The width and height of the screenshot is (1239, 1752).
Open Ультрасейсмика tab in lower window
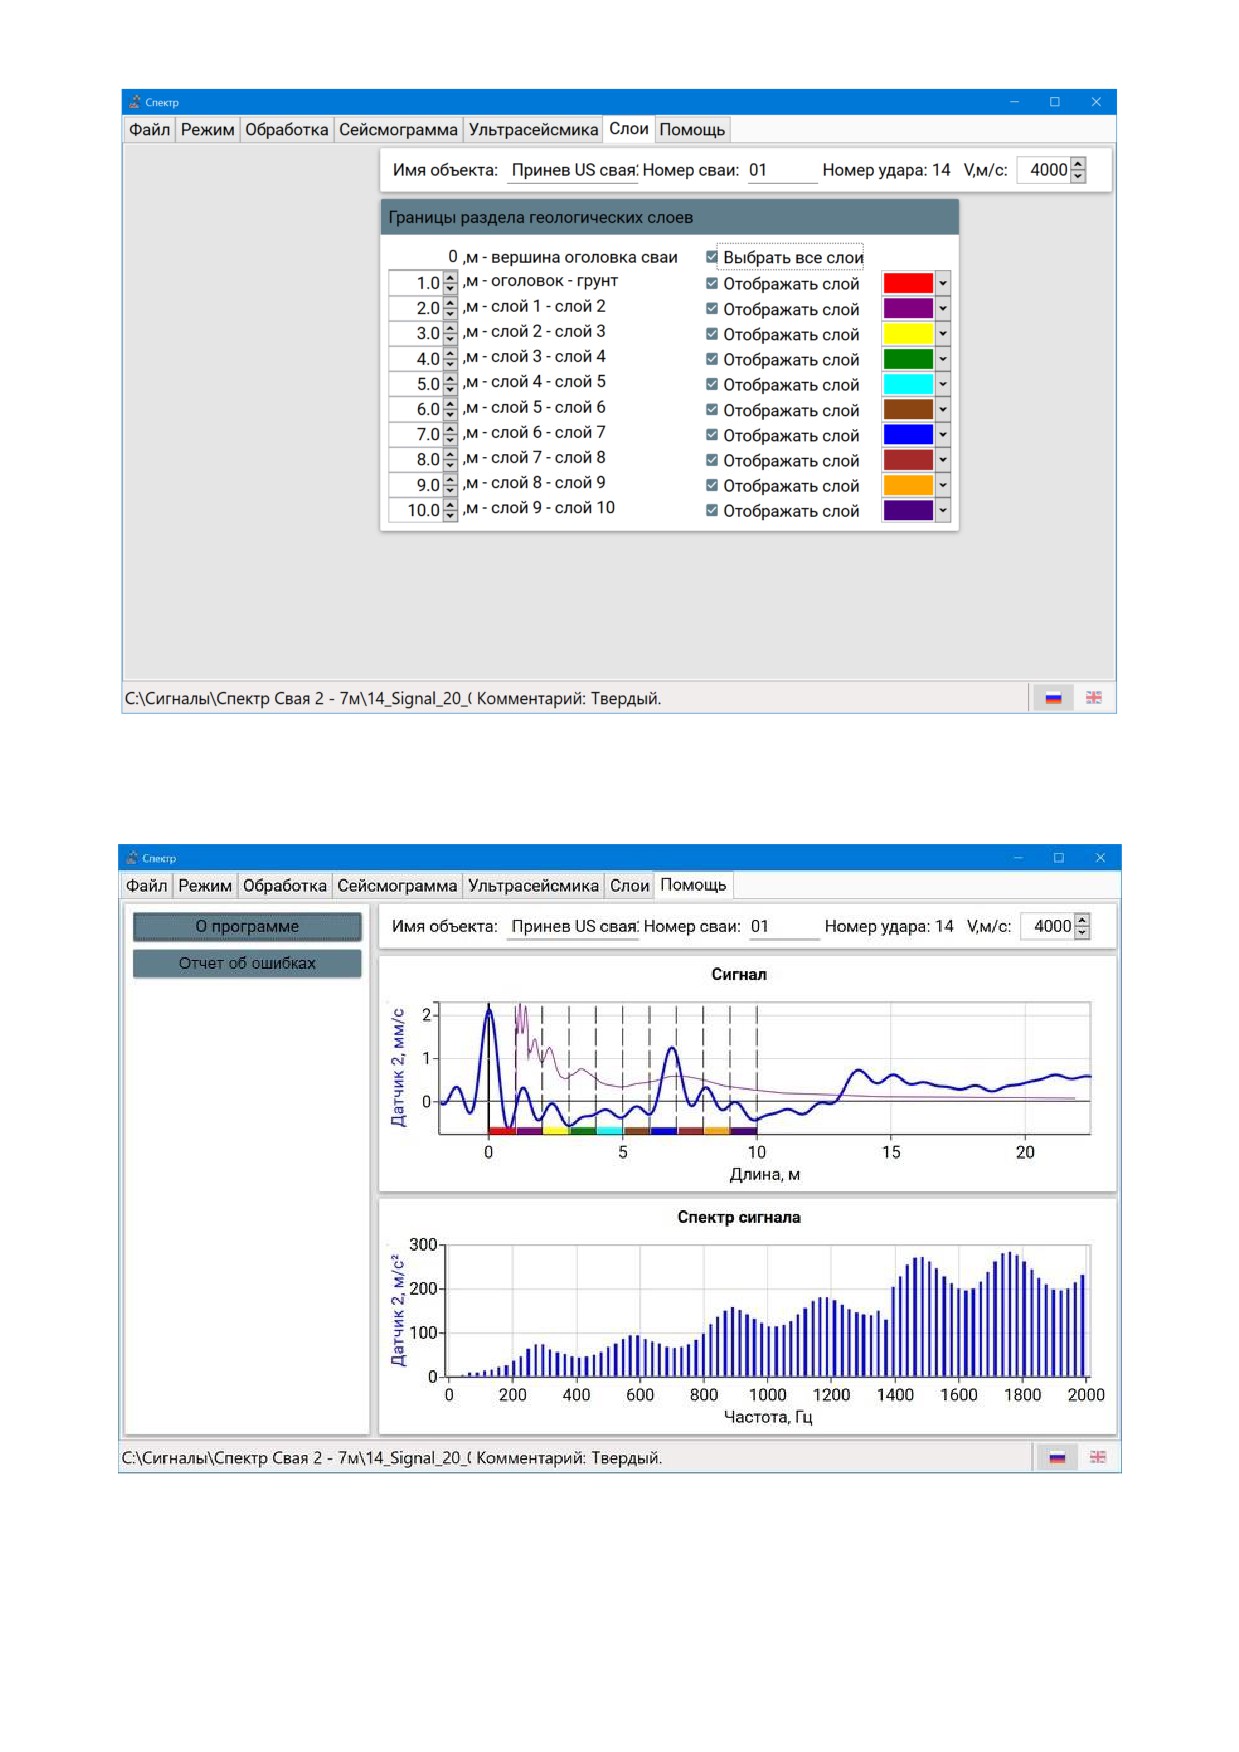click(x=533, y=886)
